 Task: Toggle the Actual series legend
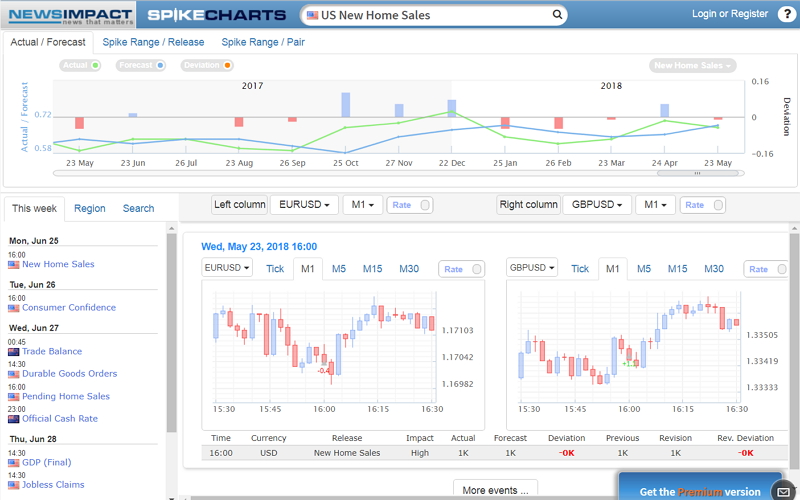pos(80,65)
